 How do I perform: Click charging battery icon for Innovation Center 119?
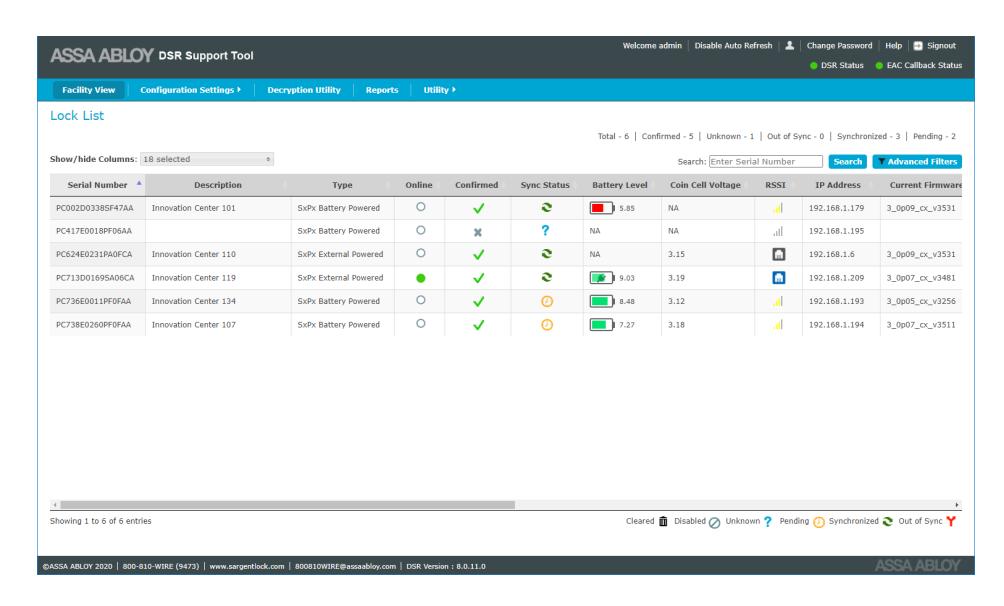tap(601, 278)
